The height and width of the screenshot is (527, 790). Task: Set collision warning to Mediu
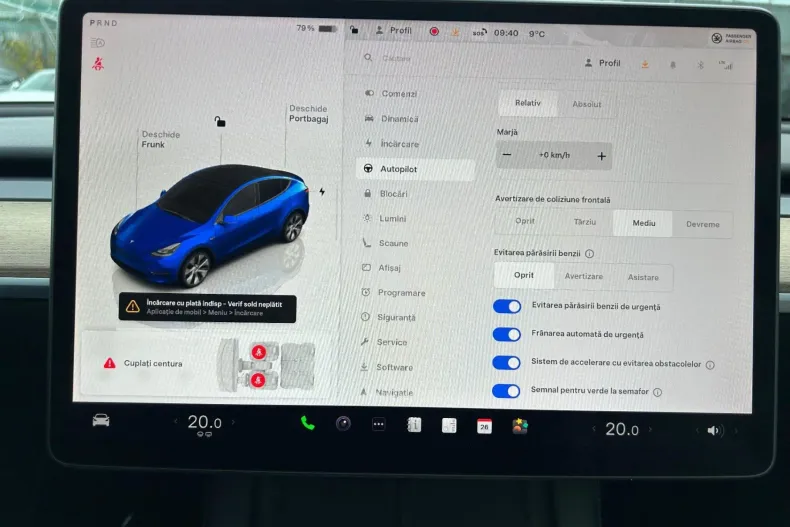pos(643,223)
